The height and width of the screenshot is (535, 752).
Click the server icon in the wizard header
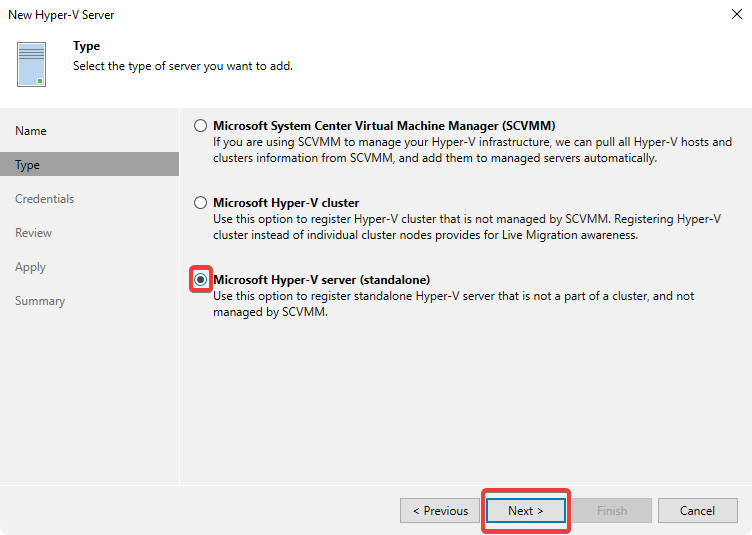tap(32, 64)
